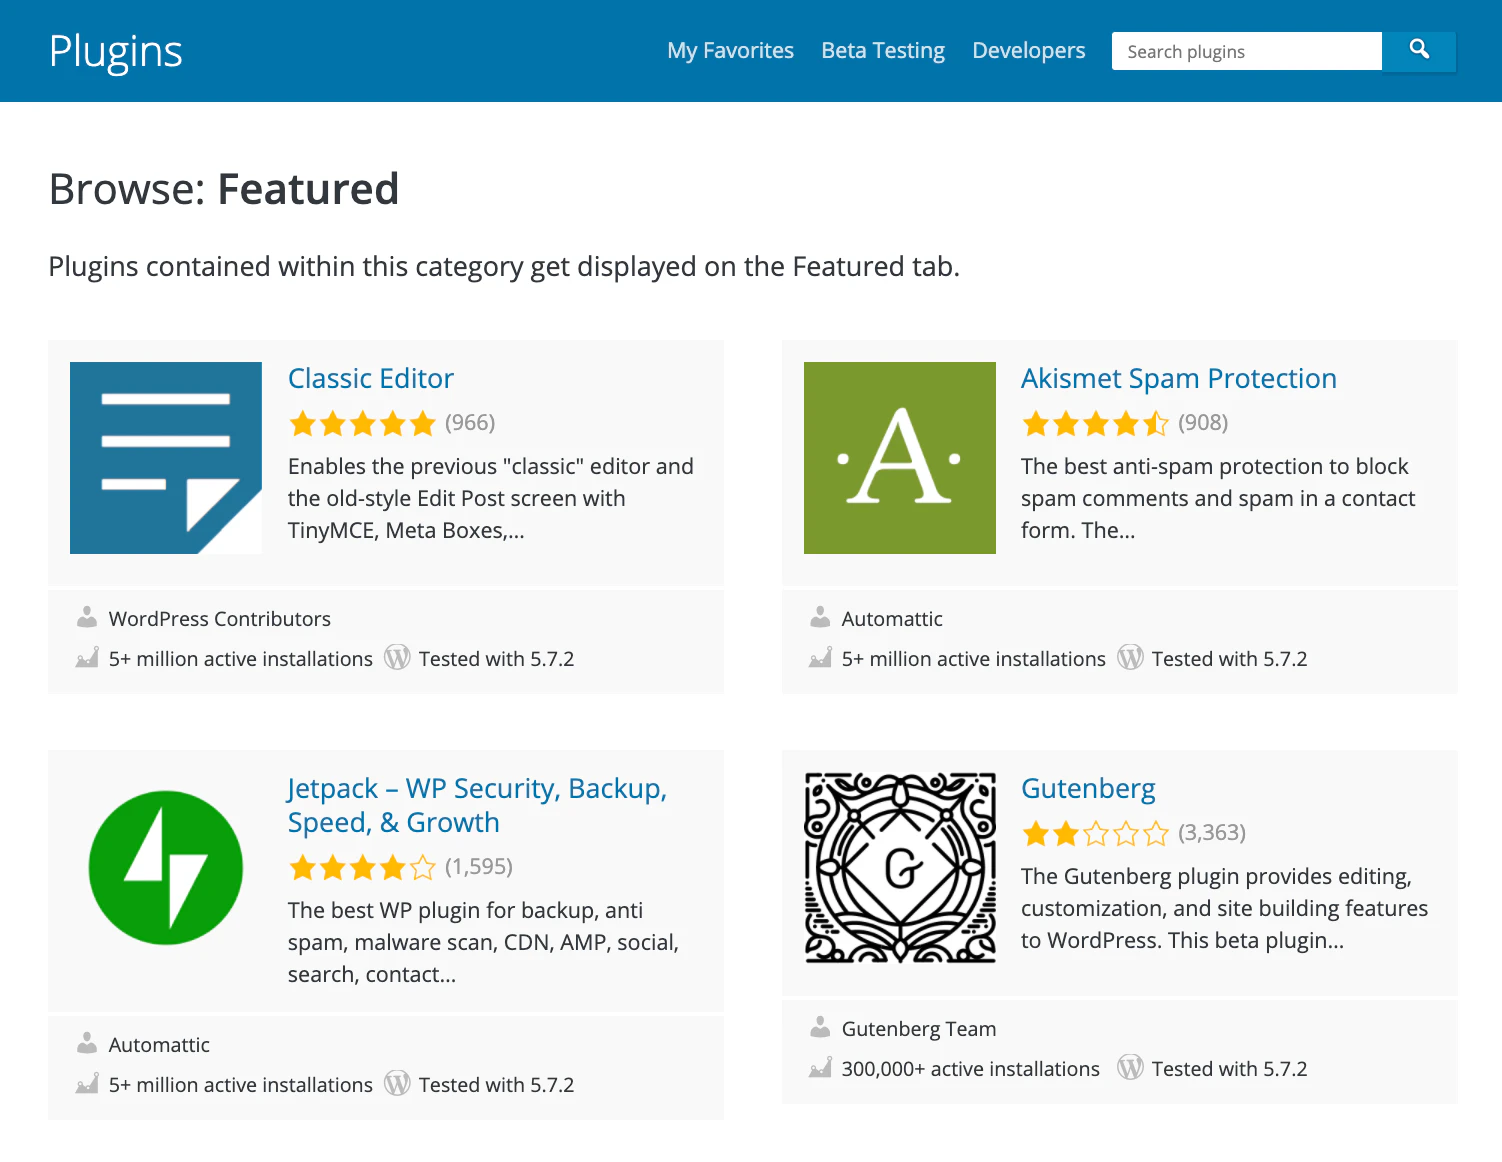Click WordPress logo in Jetpack card
This screenshot has height=1162, width=1502.
click(397, 1083)
